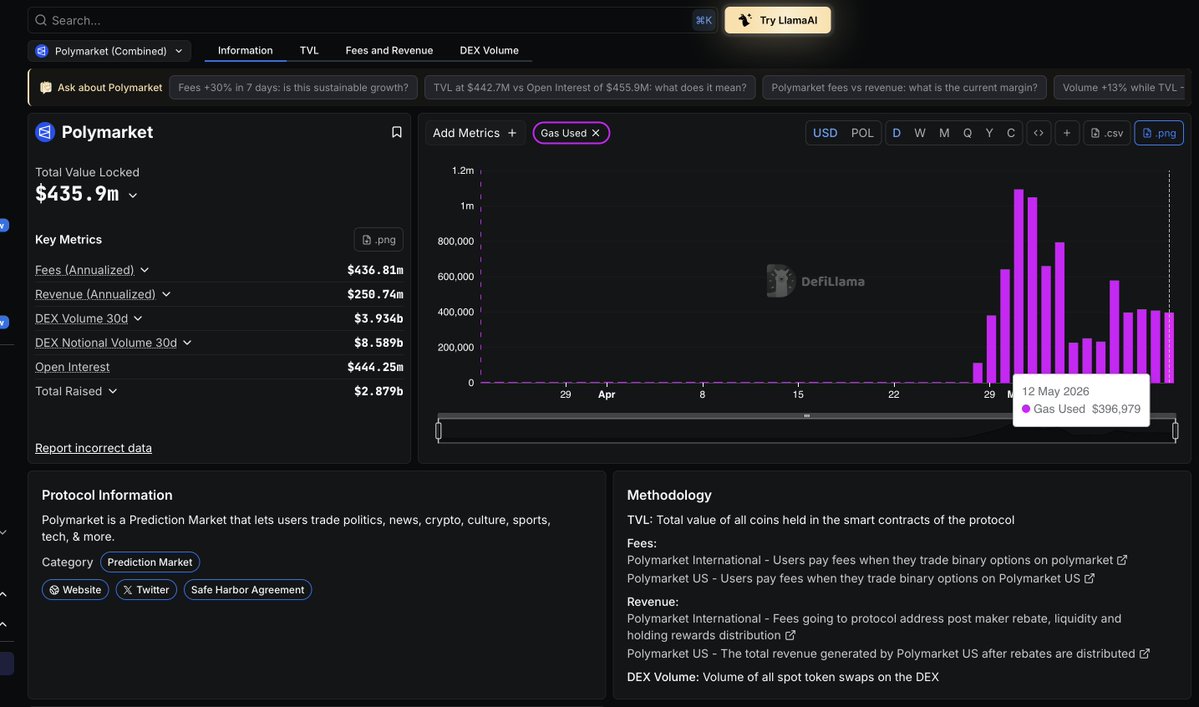Click the search magnifier icon
The height and width of the screenshot is (707, 1199).
point(41,20)
